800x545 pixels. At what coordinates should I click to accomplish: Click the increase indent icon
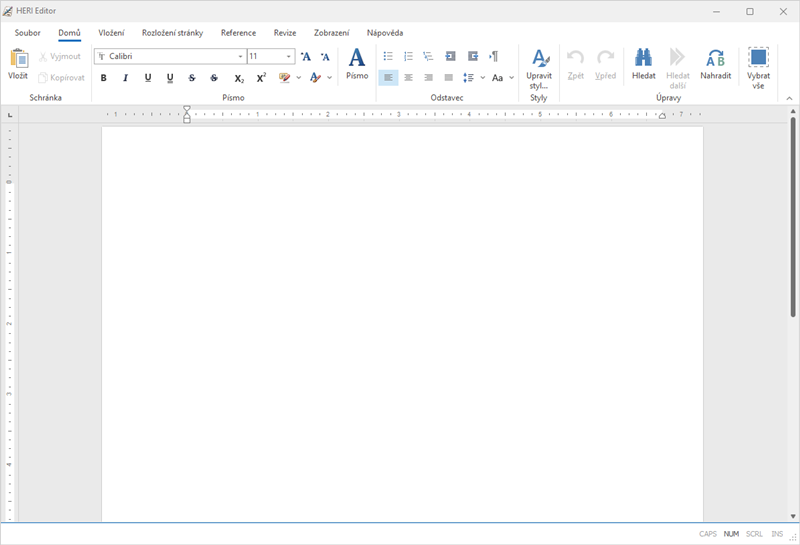tap(473, 56)
